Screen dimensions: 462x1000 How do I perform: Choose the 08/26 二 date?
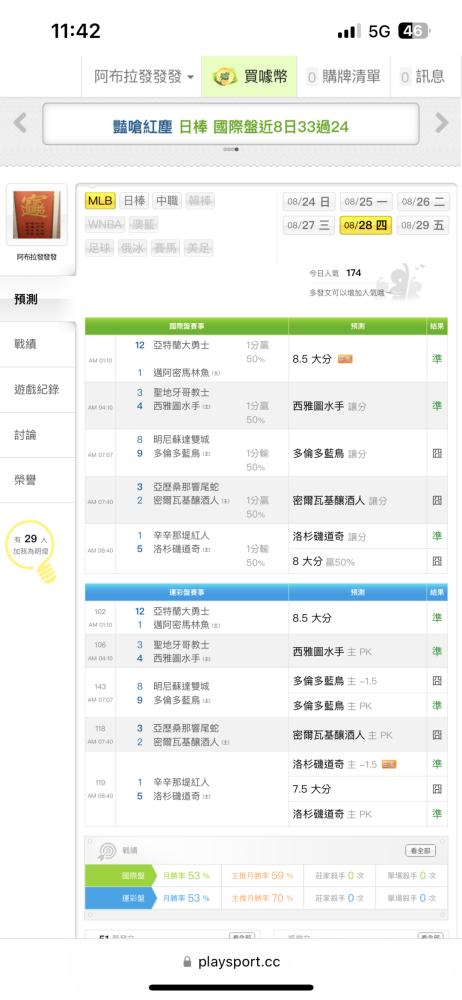click(x=423, y=202)
